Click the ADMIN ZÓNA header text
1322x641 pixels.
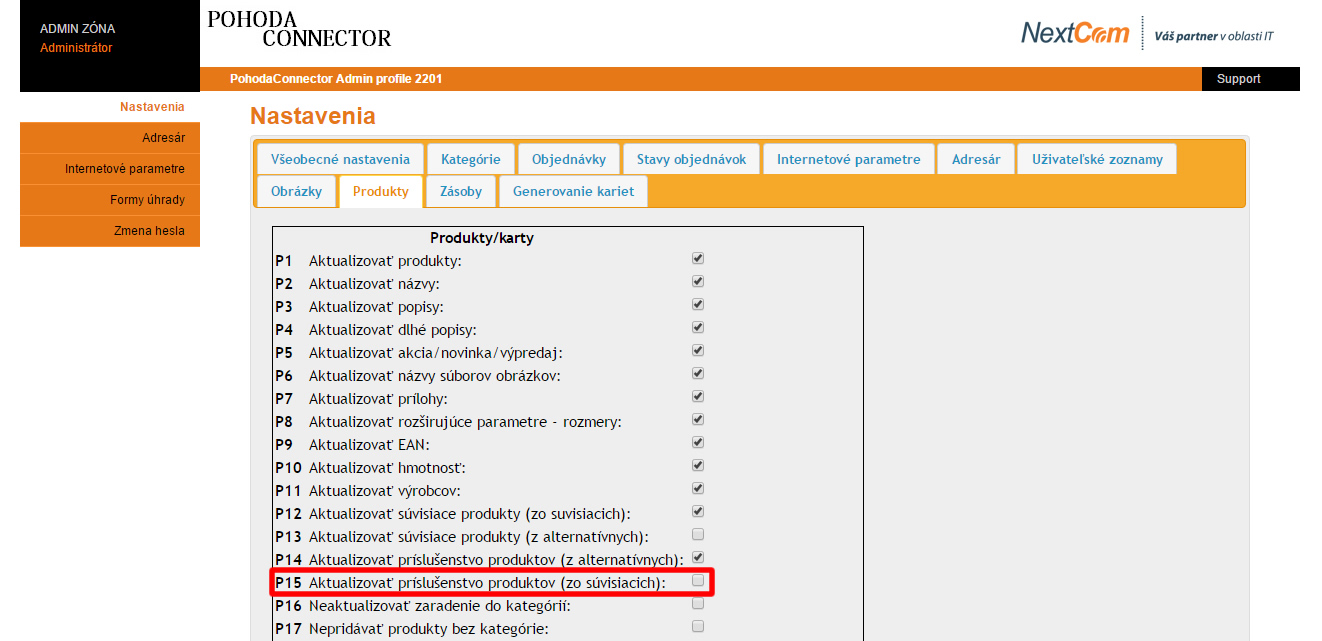pos(77,29)
